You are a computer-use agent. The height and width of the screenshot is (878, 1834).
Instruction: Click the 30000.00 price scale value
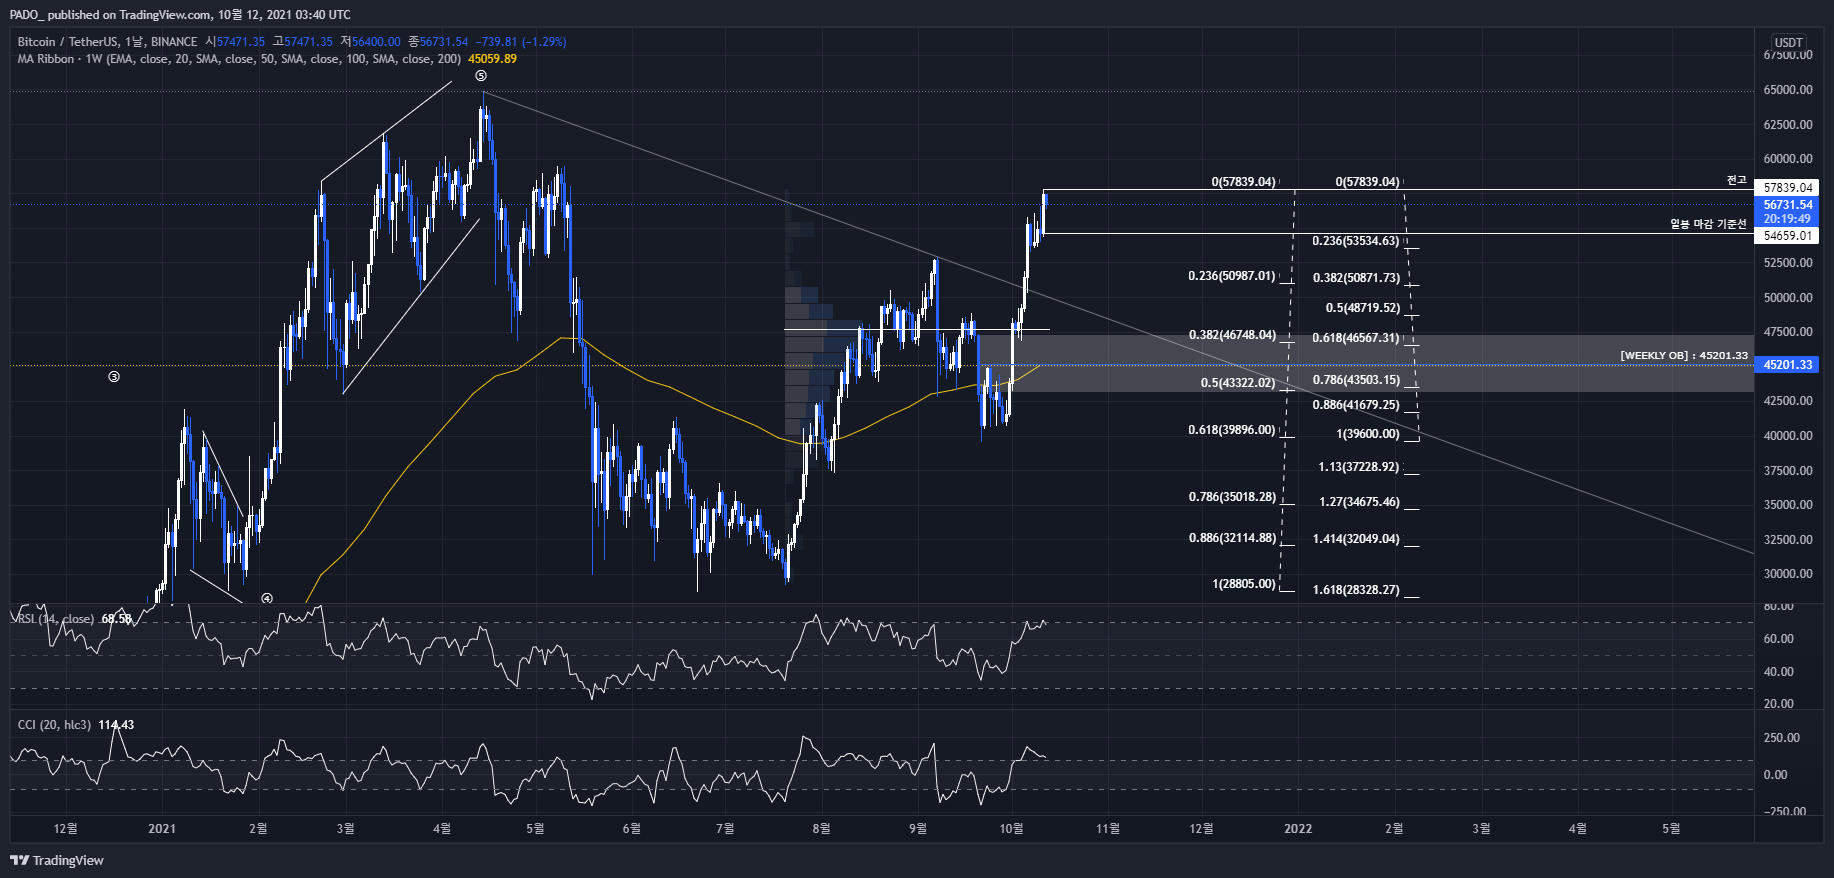(1788, 574)
